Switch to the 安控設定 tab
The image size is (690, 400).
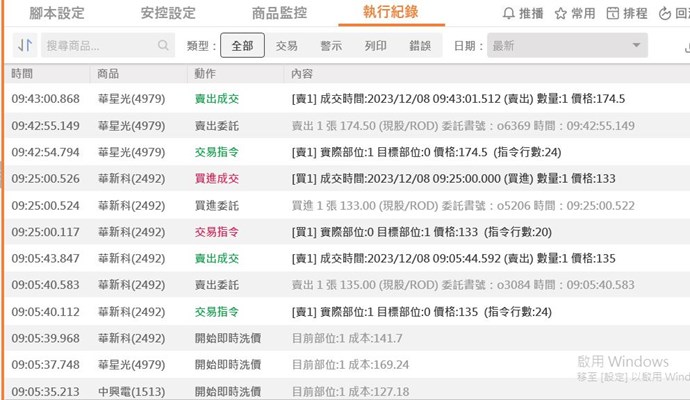point(167,14)
